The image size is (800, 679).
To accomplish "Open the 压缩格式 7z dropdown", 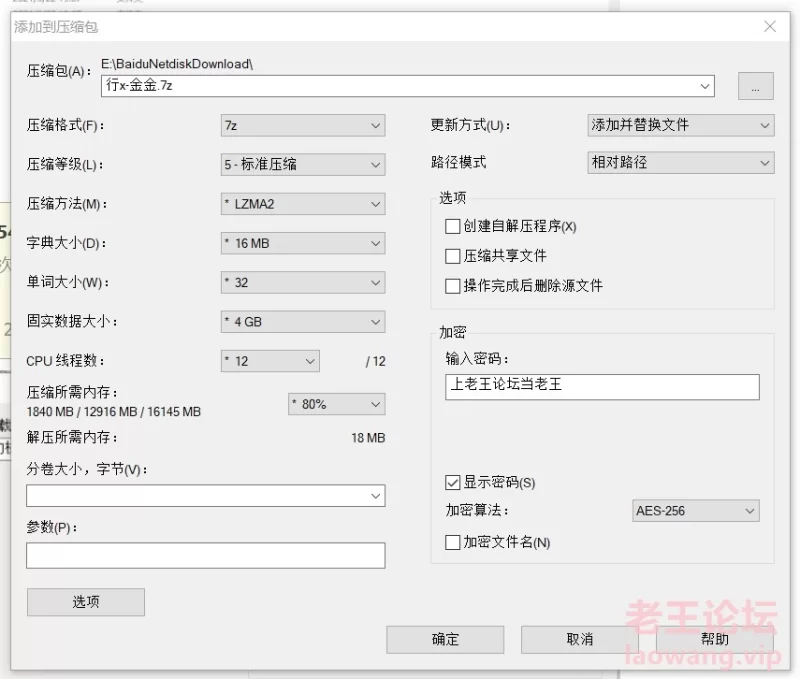I will point(303,125).
